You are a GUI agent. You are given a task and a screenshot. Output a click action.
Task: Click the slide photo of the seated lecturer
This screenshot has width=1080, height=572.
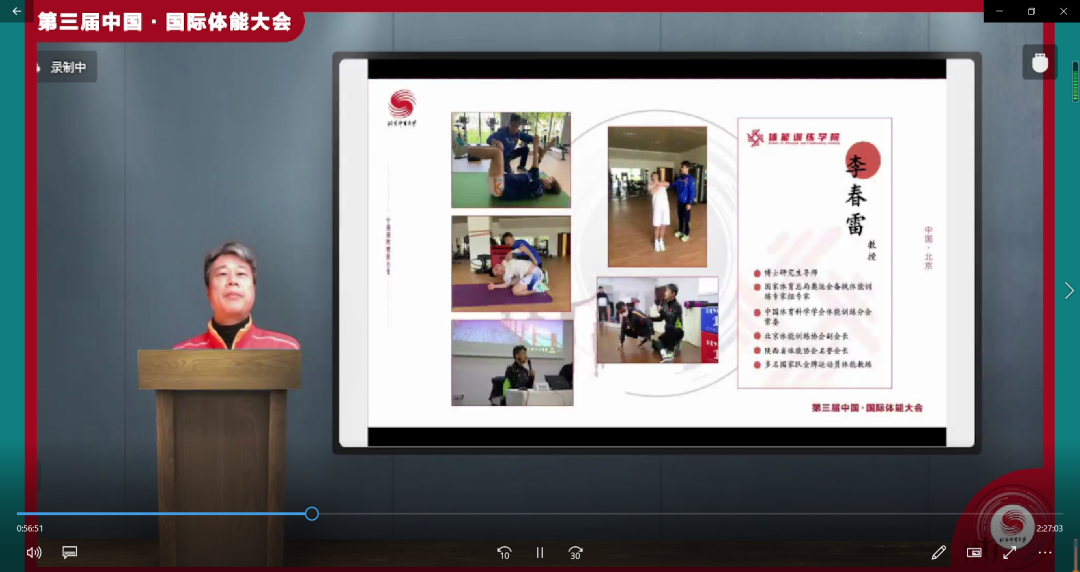point(512,362)
